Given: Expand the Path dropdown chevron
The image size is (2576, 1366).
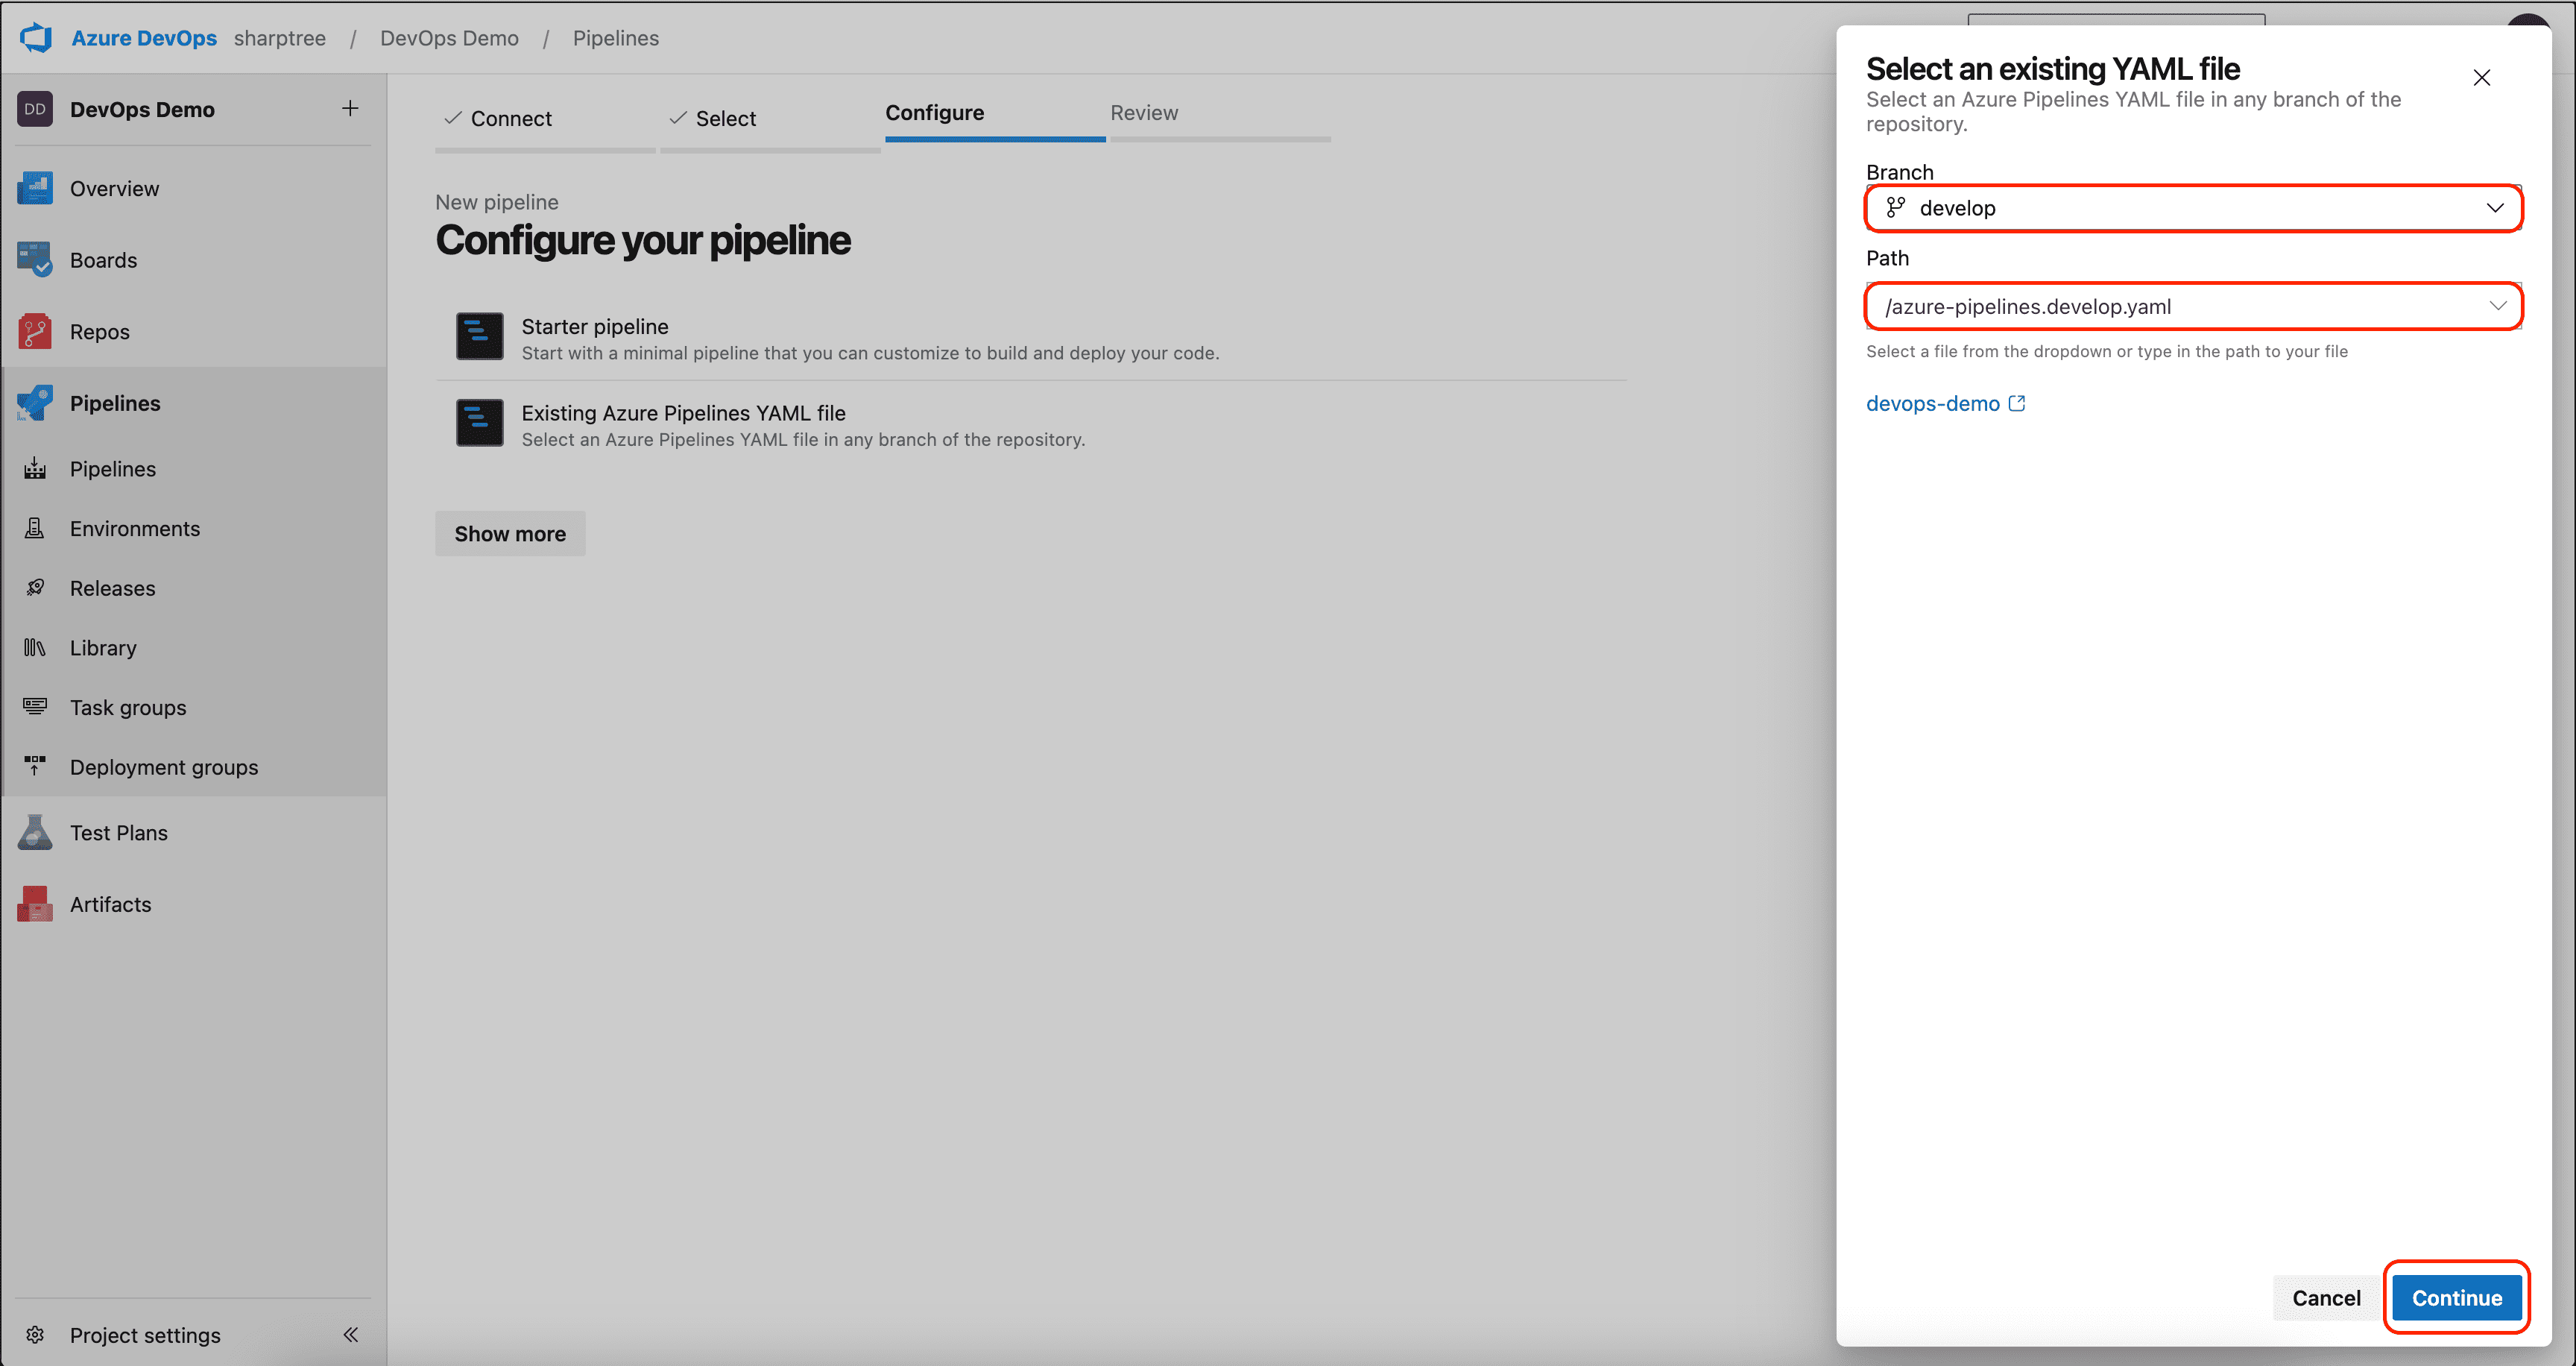Looking at the screenshot, I should click(x=2497, y=305).
